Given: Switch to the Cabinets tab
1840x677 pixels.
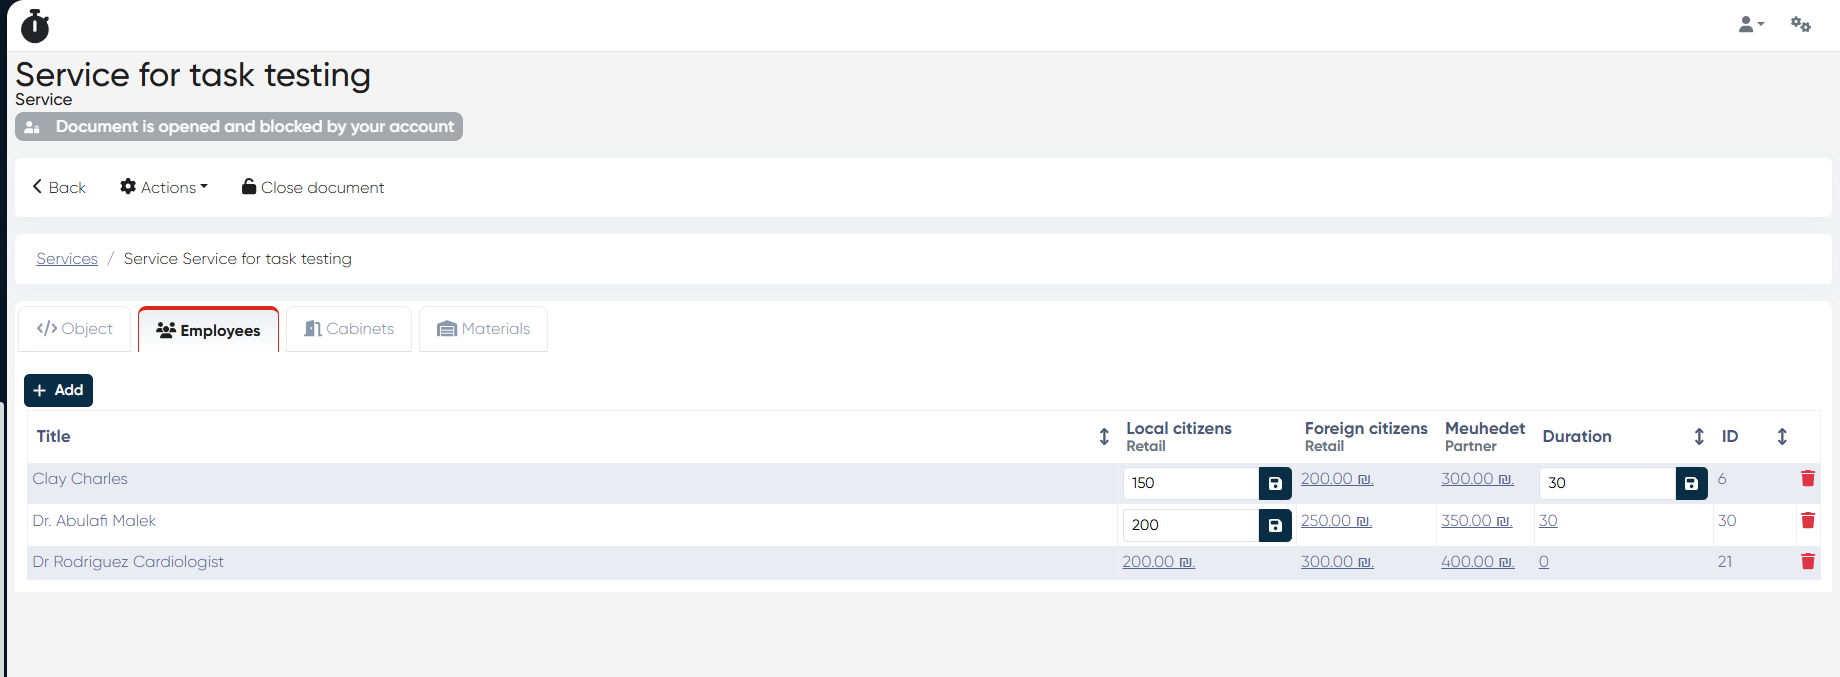Looking at the screenshot, I should click(x=349, y=329).
